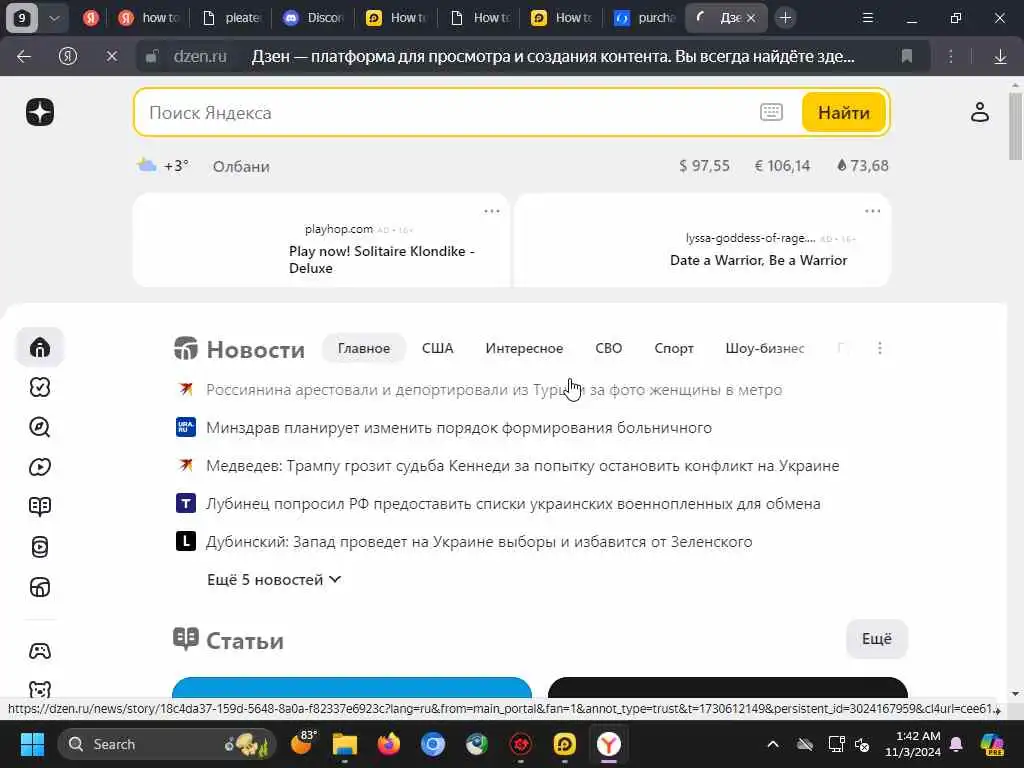This screenshot has height=768, width=1024.
Task: Open the on-screen keyboard in search
Action: pyautogui.click(x=771, y=112)
